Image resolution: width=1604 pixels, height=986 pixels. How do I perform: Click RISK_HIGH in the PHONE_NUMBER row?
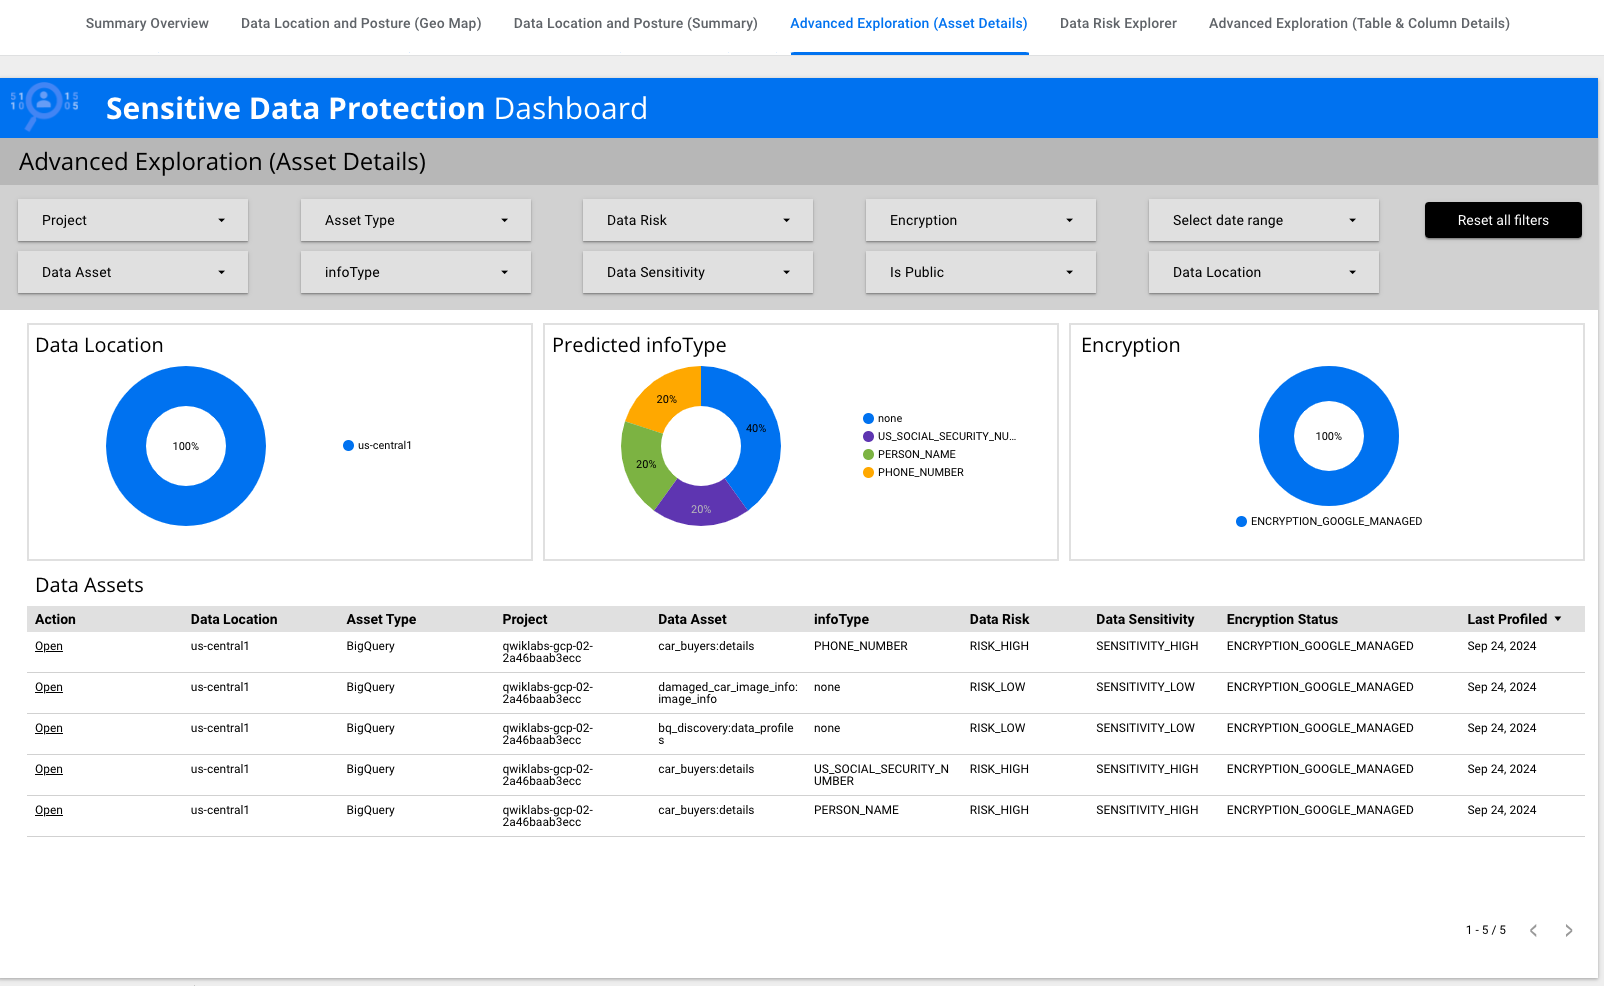(x=999, y=646)
